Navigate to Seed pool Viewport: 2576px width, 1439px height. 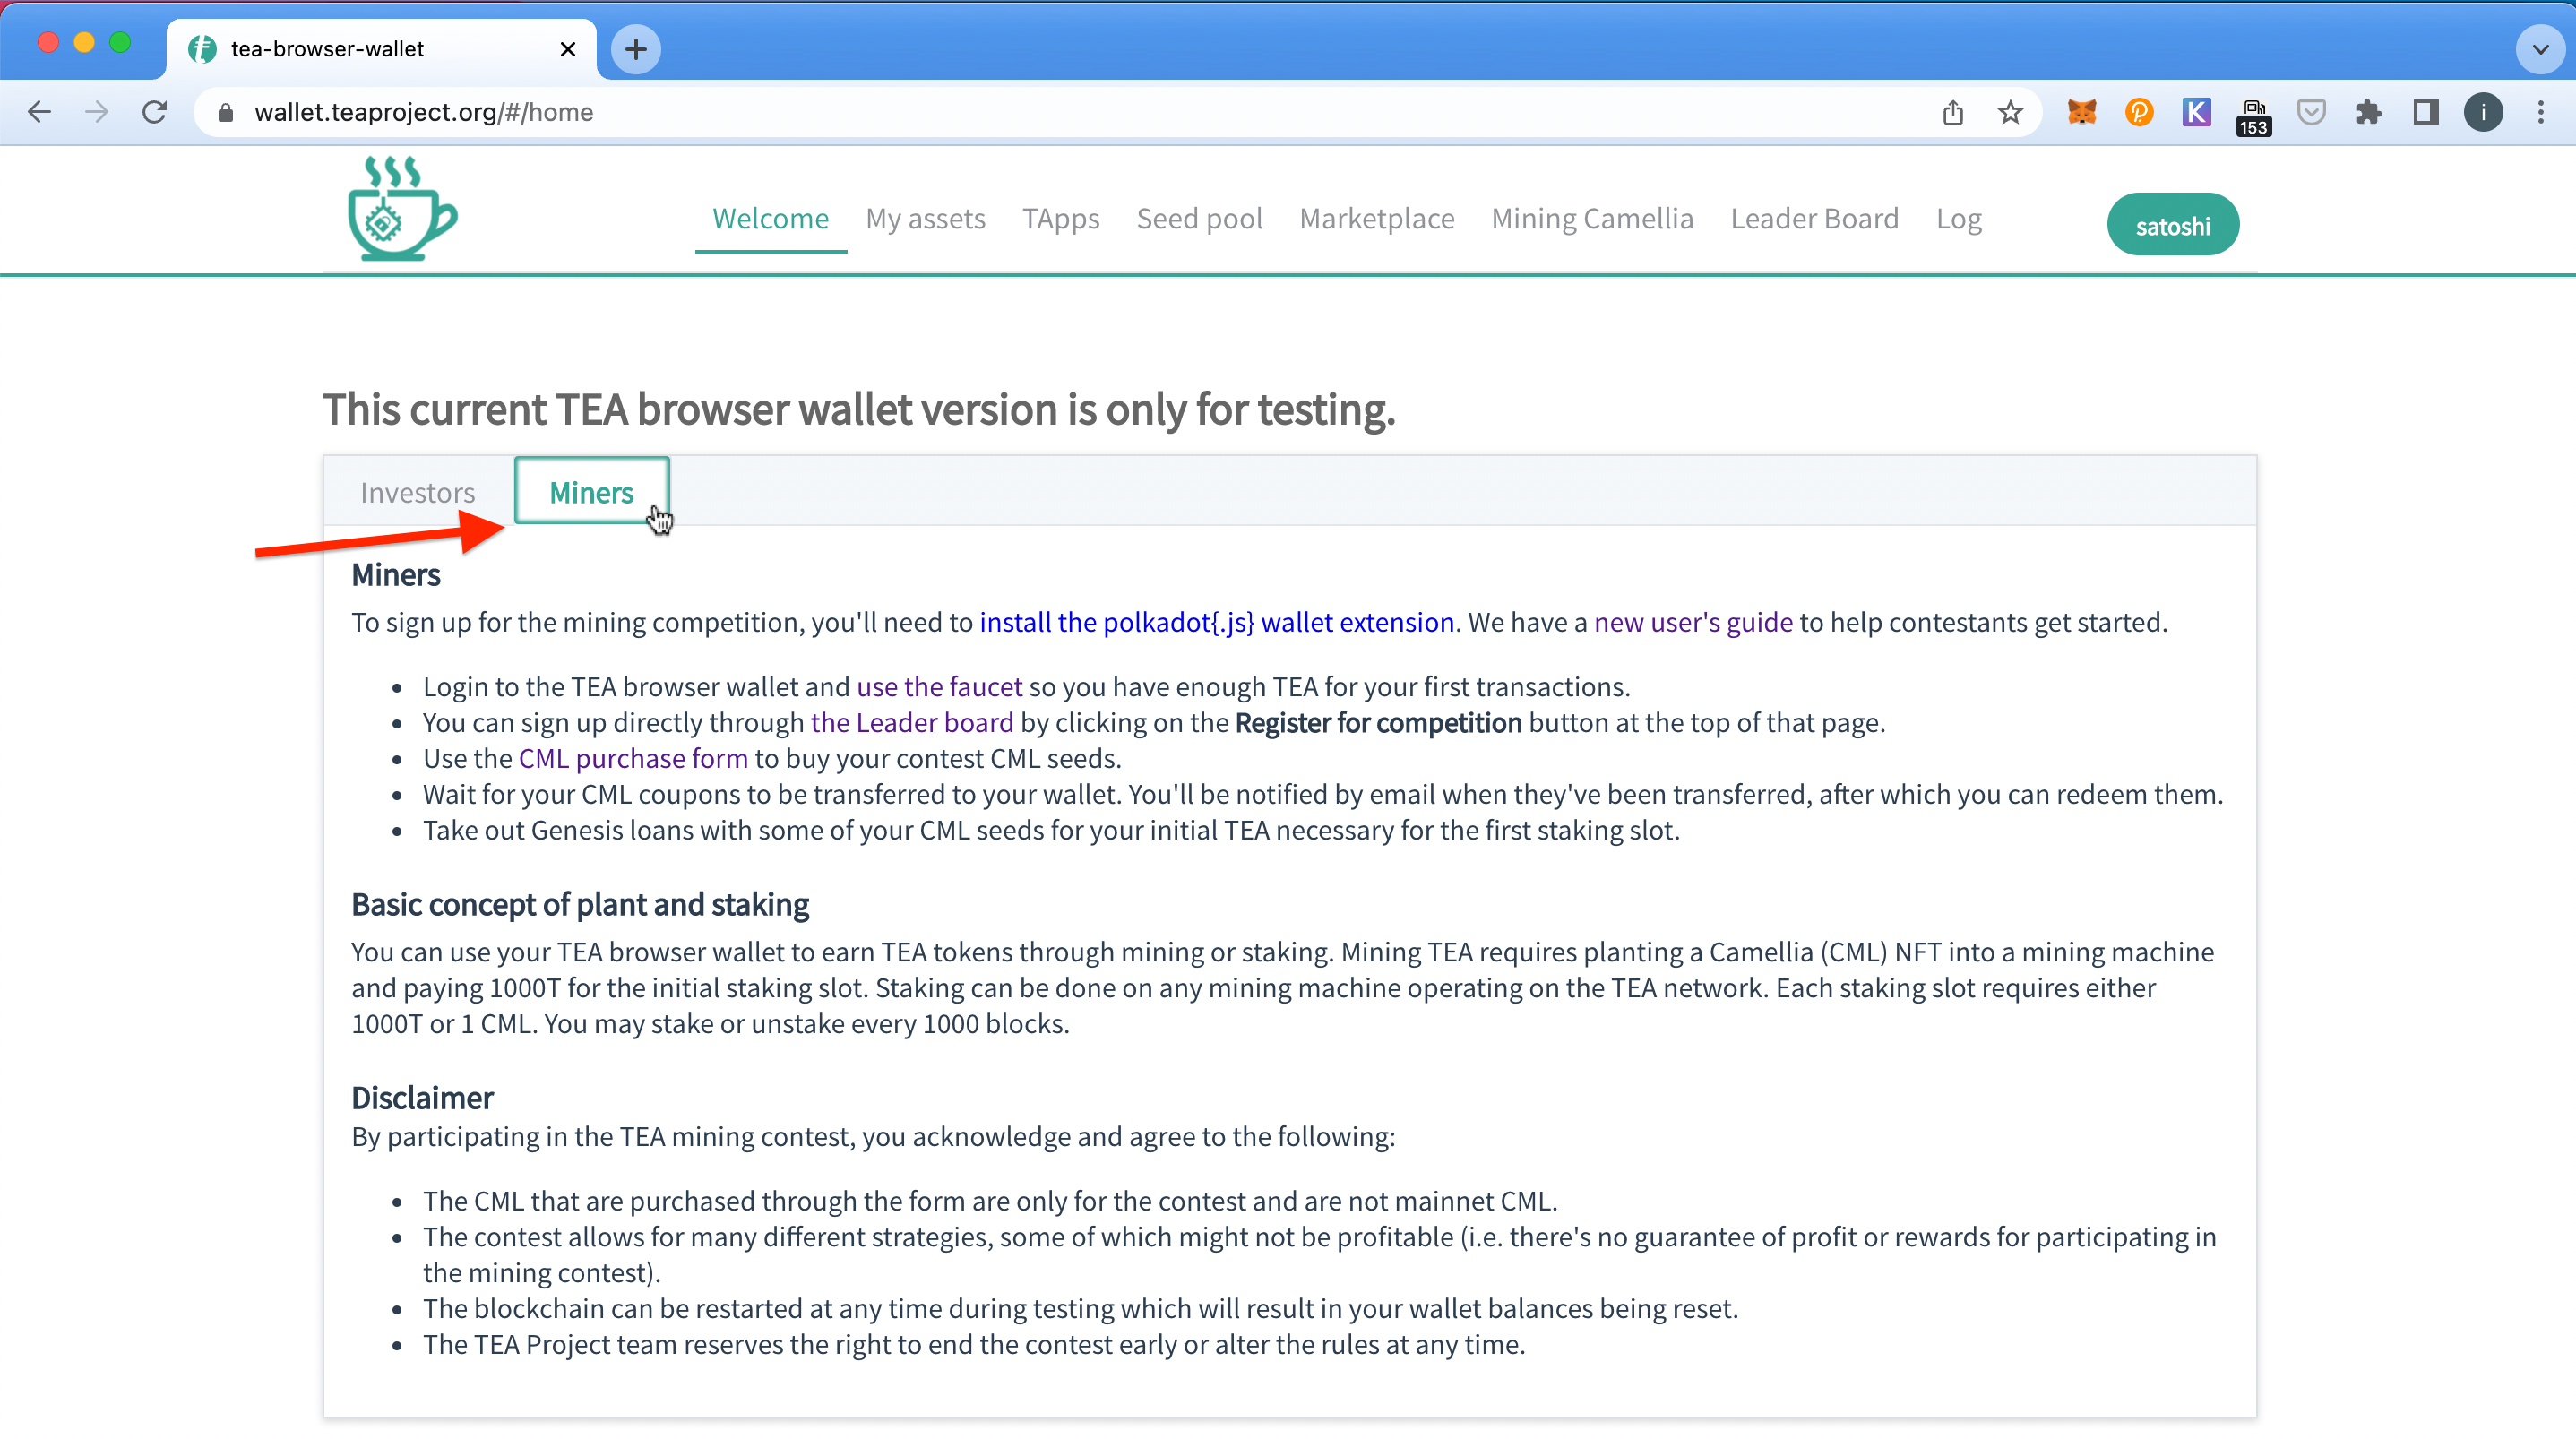[1199, 218]
